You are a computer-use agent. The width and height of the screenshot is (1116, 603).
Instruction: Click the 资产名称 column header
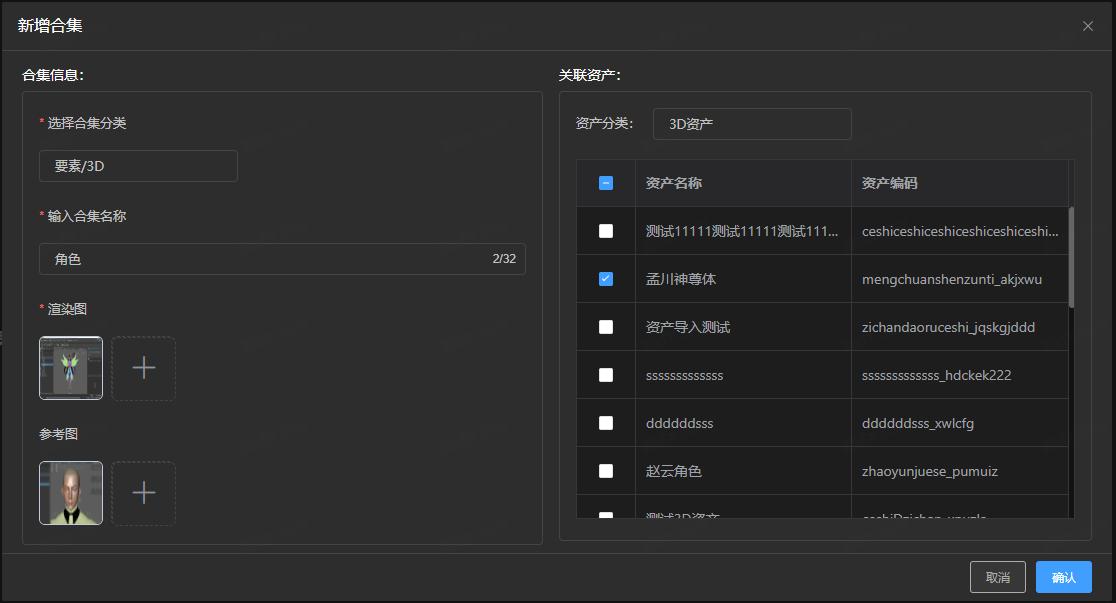[x=674, y=183]
